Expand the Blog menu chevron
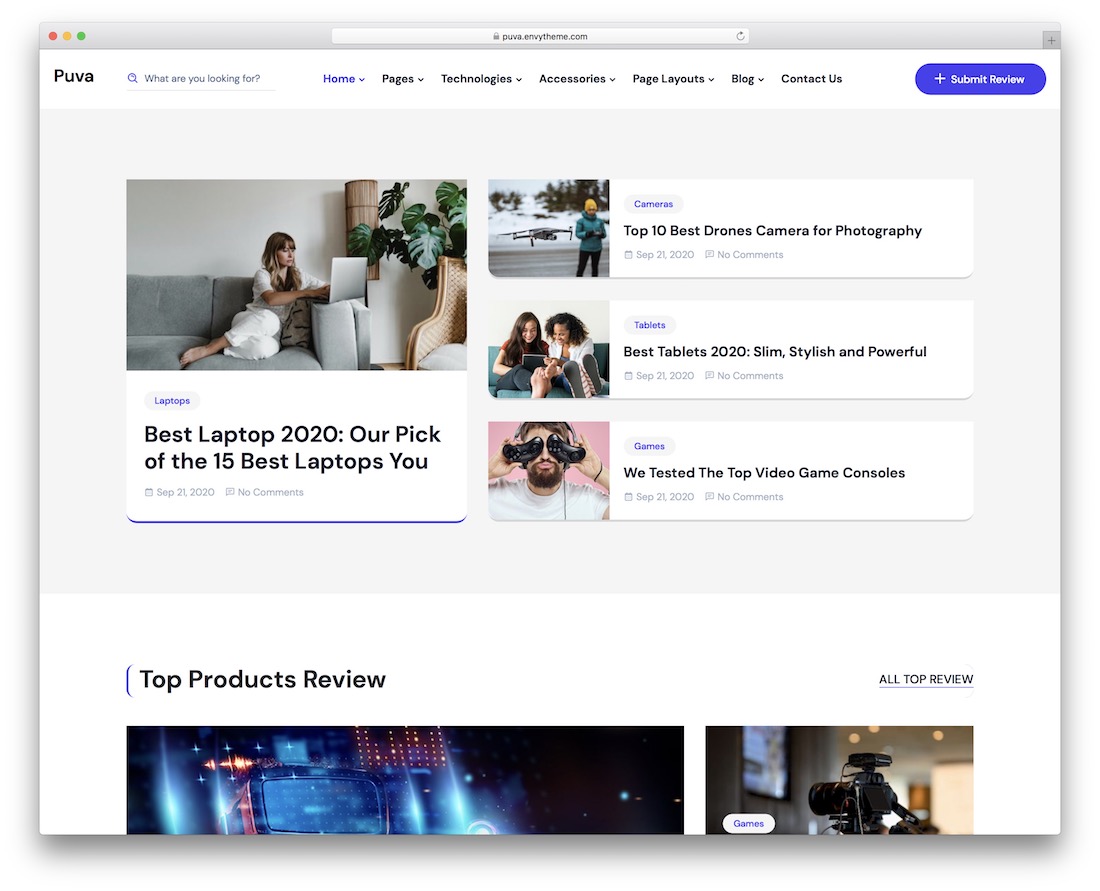Screen dimensions: 1100x891 pyautogui.click(x=761, y=80)
